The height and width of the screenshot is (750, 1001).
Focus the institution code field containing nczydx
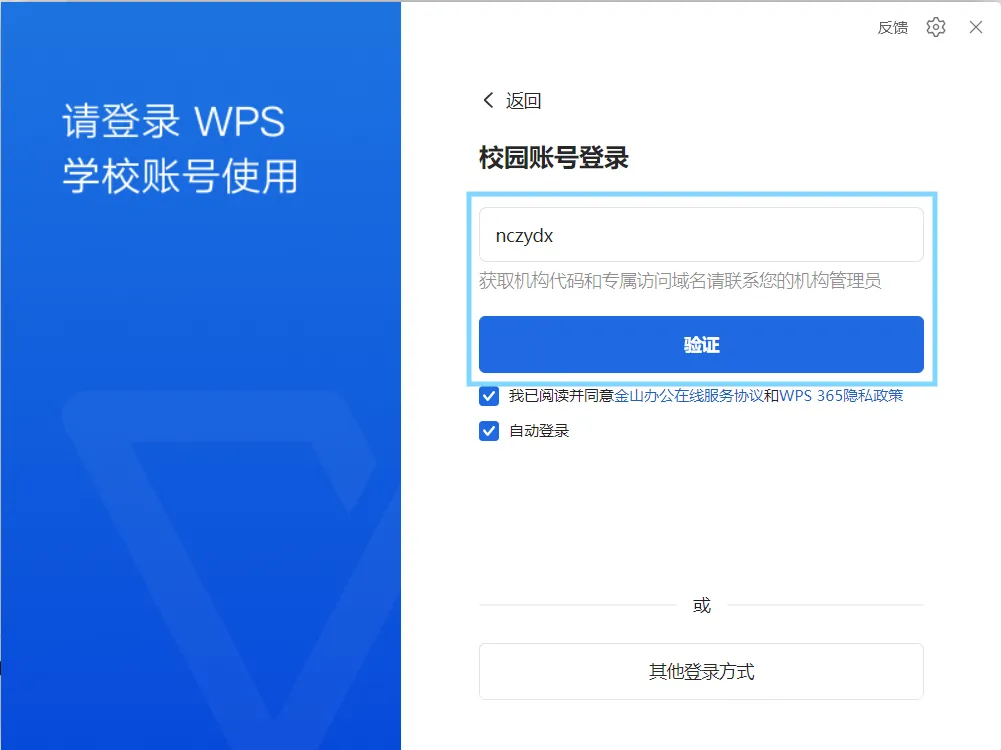tap(701, 234)
